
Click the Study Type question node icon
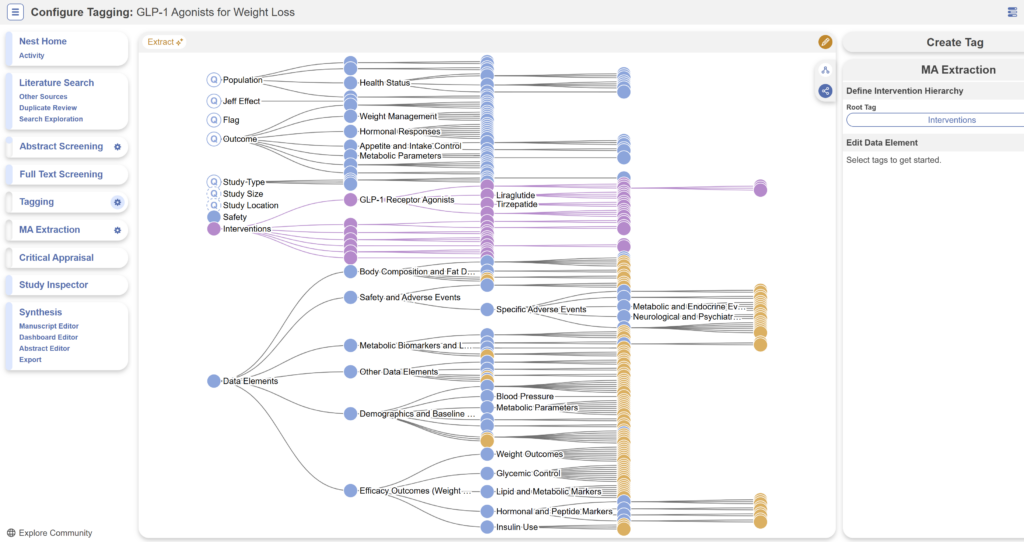click(x=214, y=182)
